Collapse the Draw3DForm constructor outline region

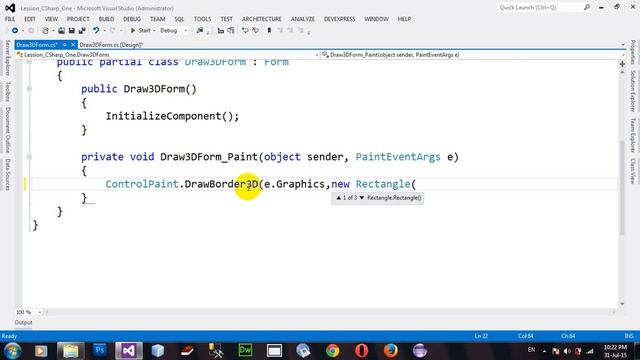(29, 89)
